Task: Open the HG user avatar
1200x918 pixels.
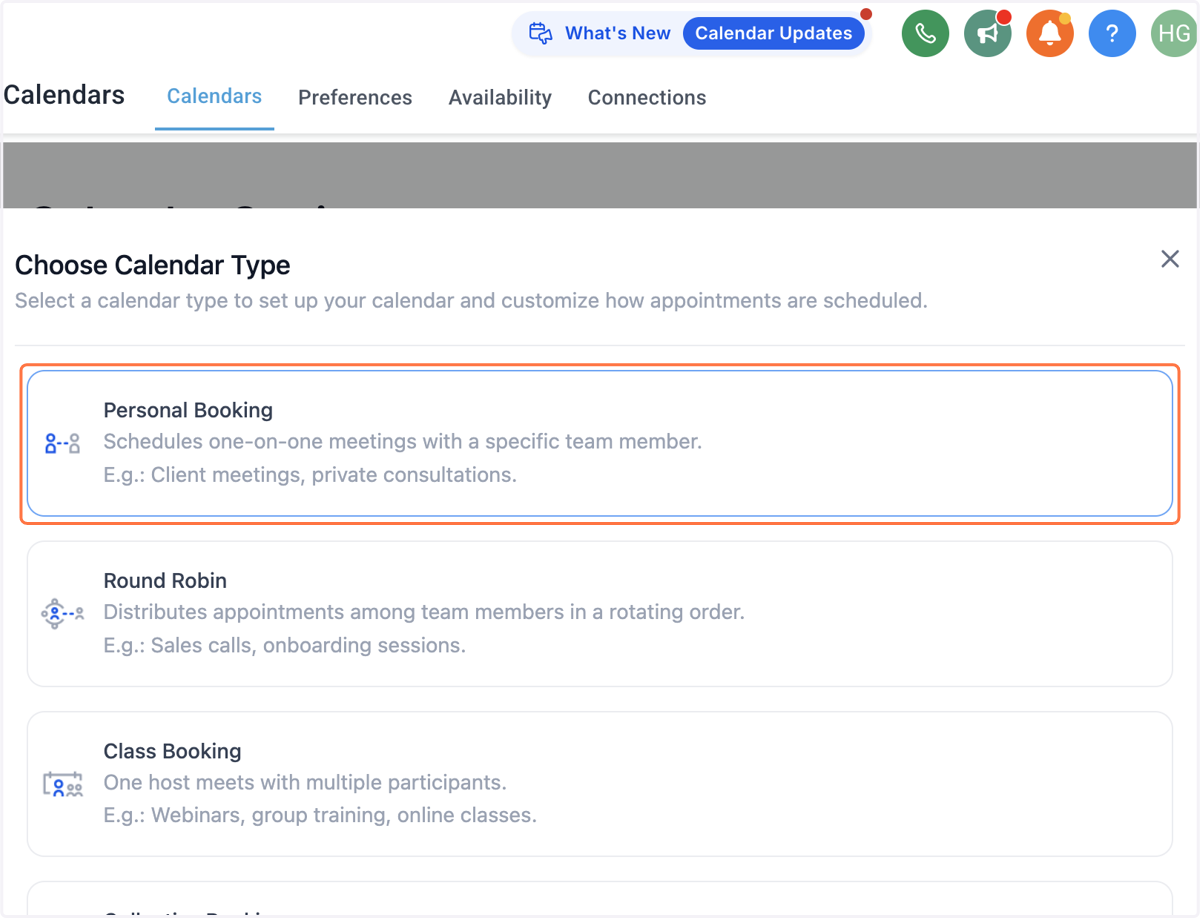Action: (x=1174, y=34)
